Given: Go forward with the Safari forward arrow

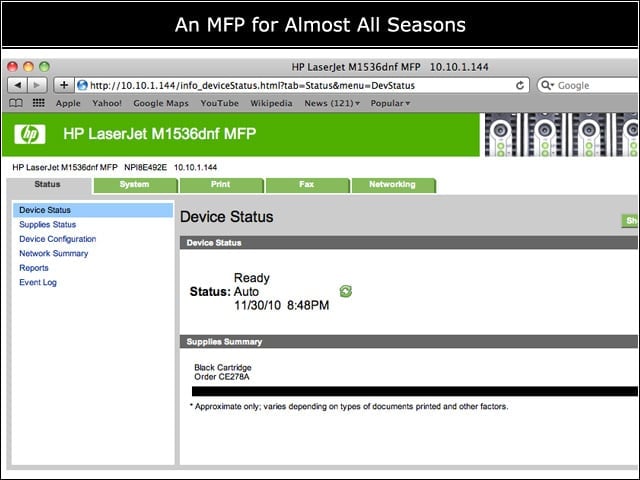Looking at the screenshot, I should (x=37, y=85).
